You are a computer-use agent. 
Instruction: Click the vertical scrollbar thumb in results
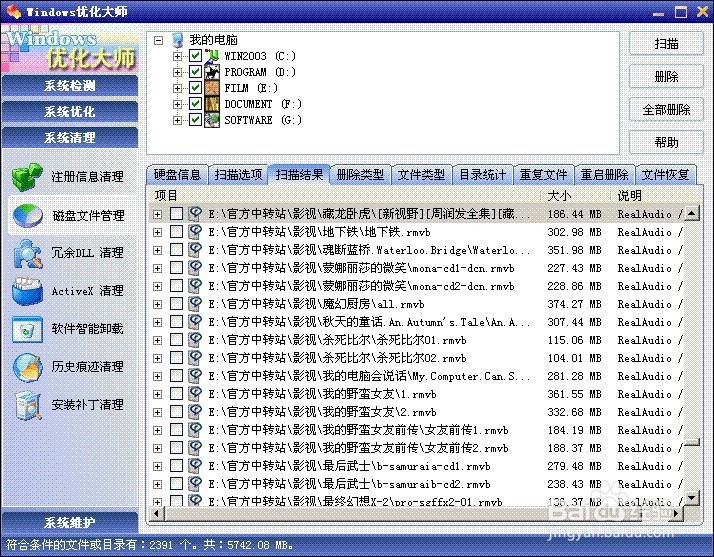click(692, 442)
